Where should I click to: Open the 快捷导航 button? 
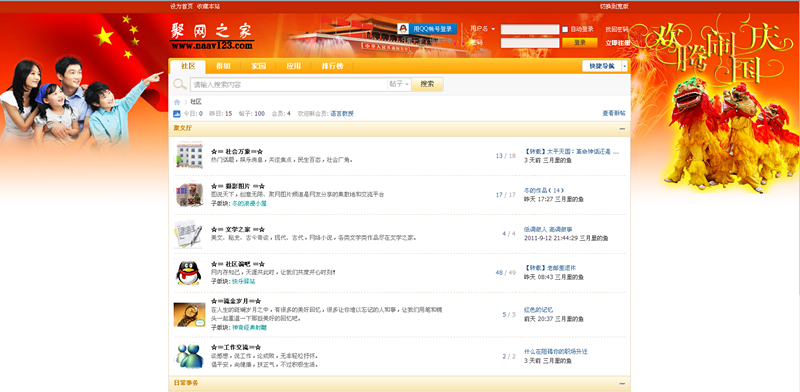[x=602, y=66]
